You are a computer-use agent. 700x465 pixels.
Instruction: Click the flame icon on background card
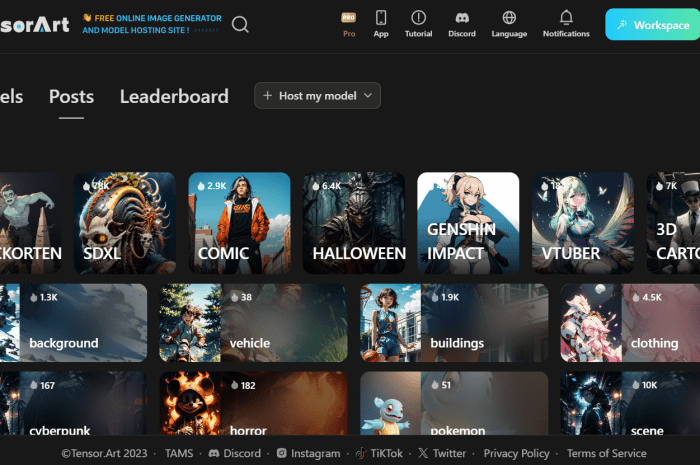[x=33, y=297]
